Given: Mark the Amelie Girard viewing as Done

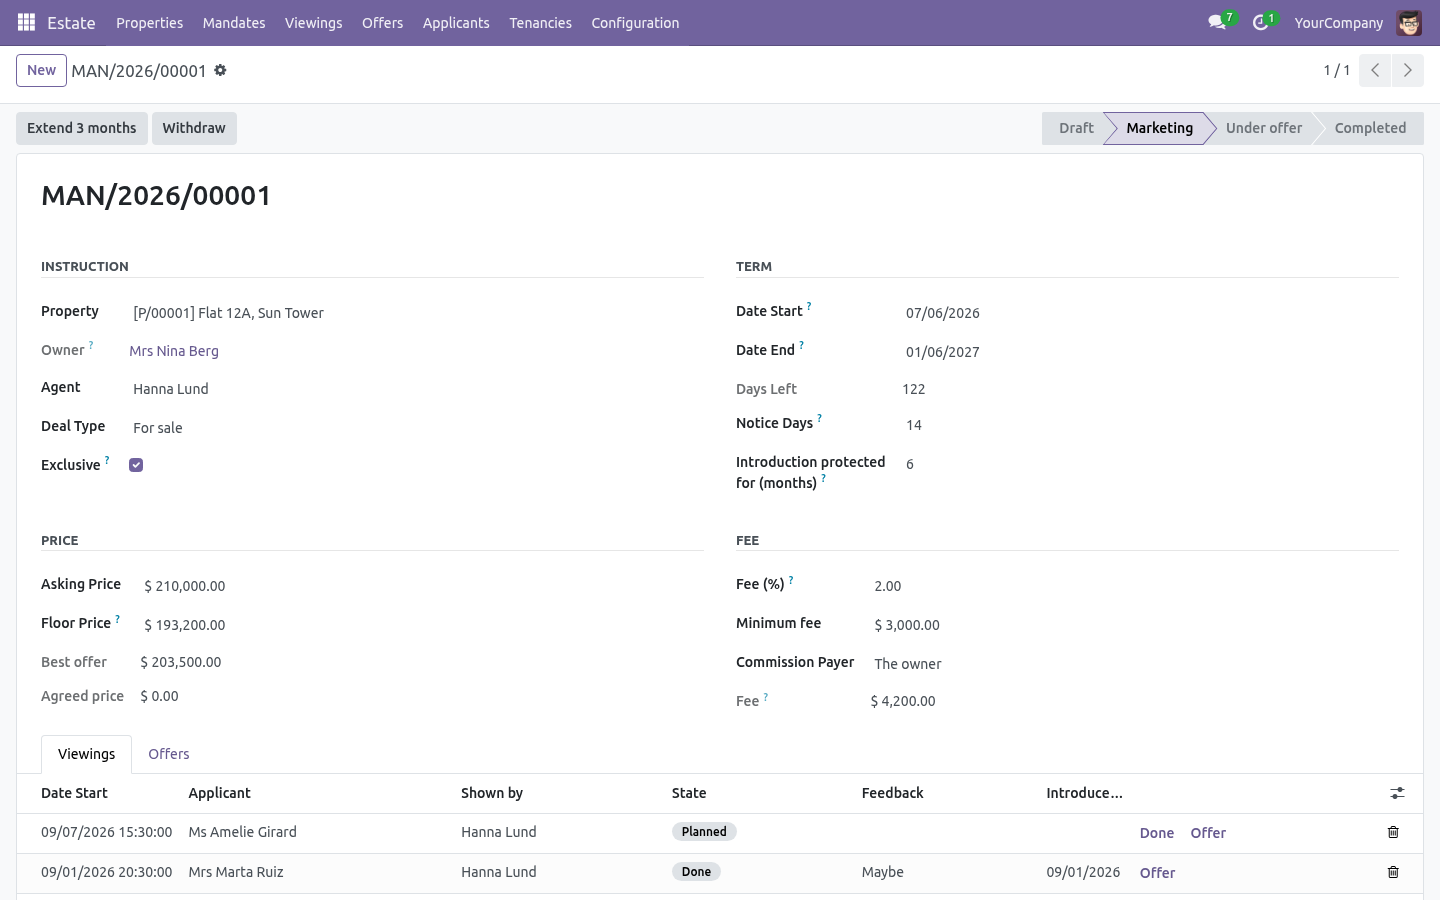Looking at the screenshot, I should click(x=1157, y=833).
